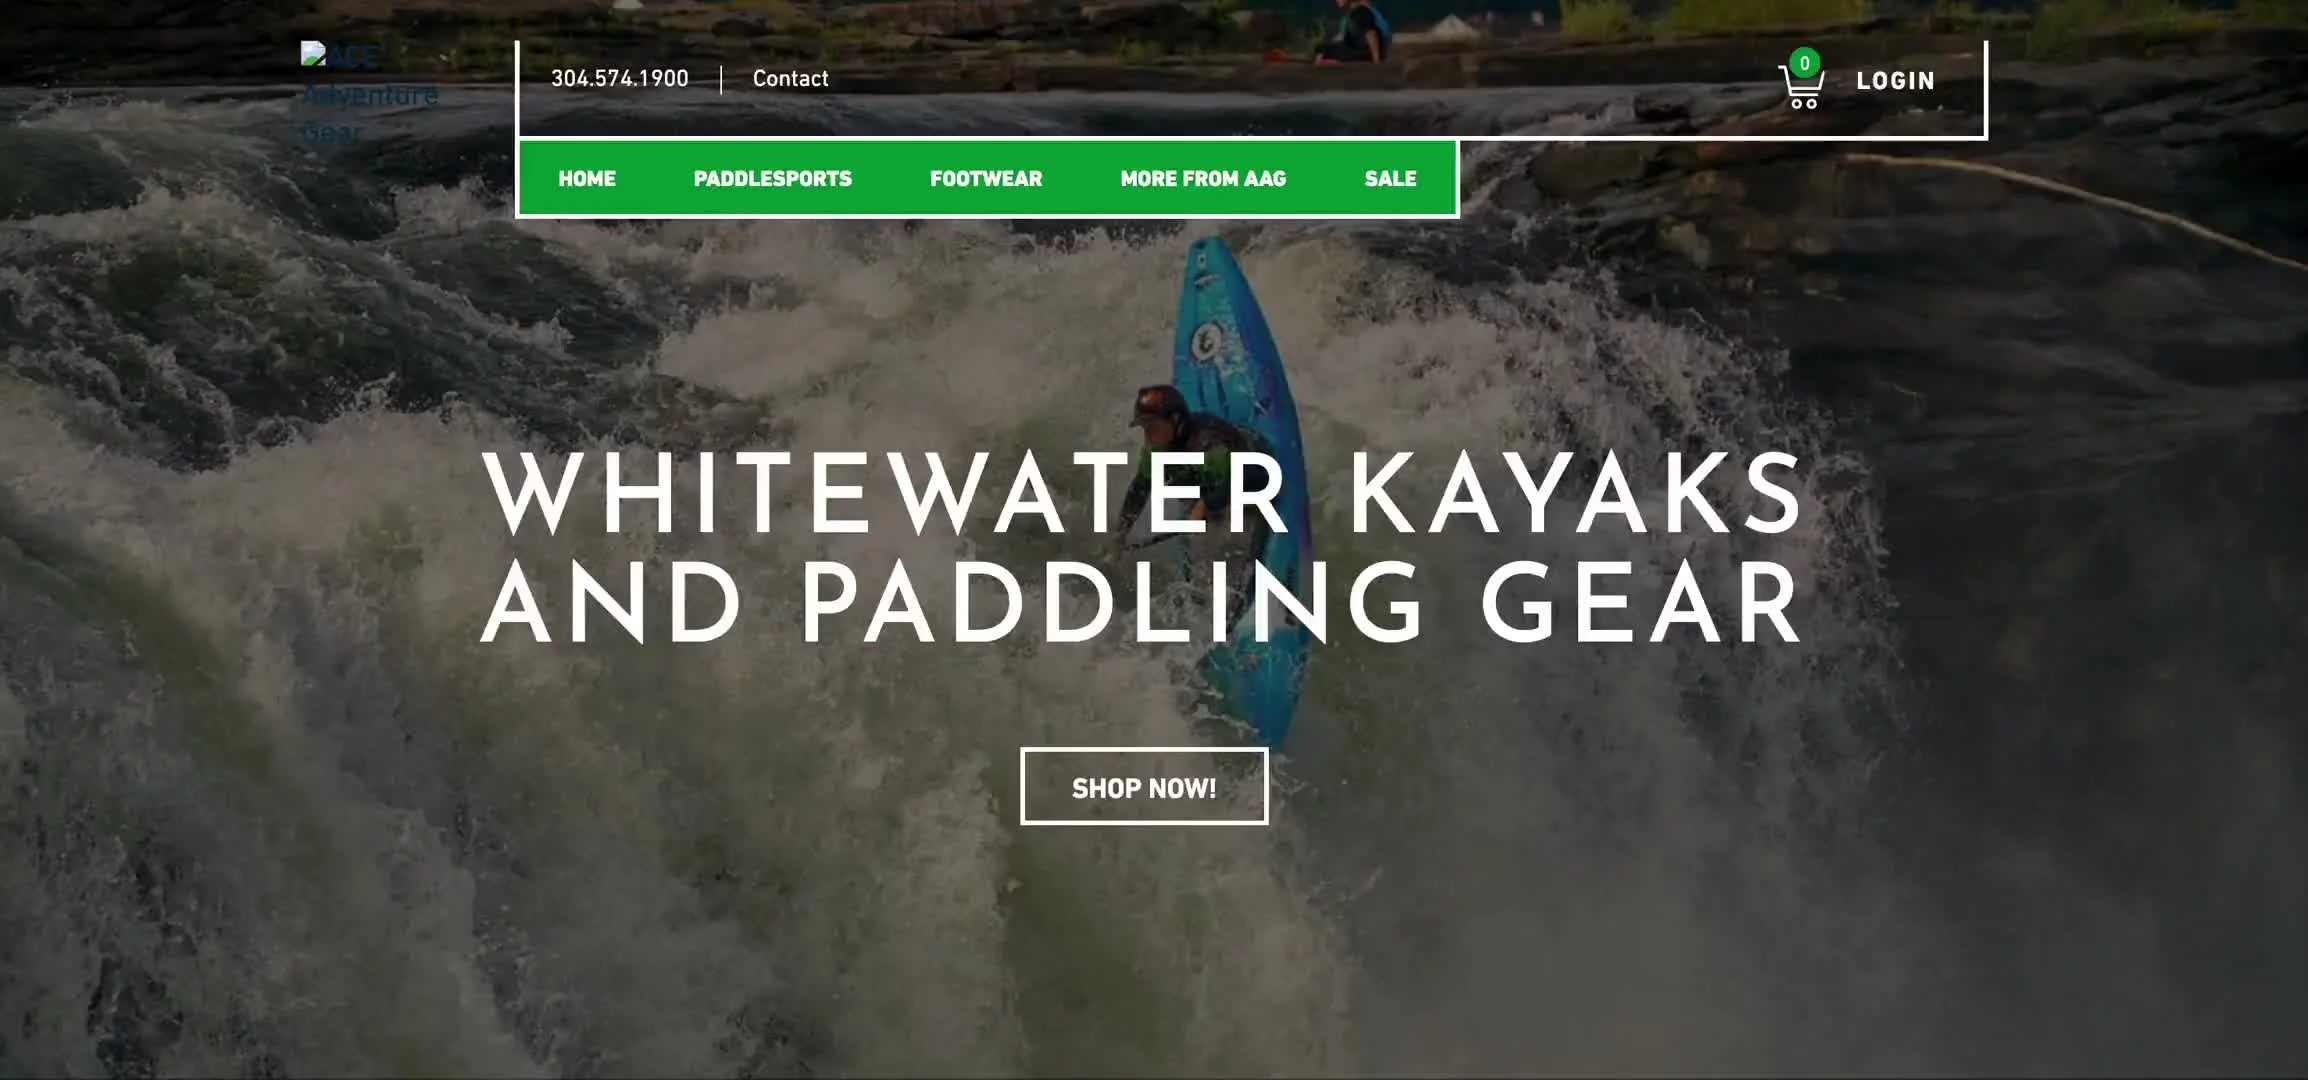
Task: Open the LOGIN link
Action: tap(1895, 81)
